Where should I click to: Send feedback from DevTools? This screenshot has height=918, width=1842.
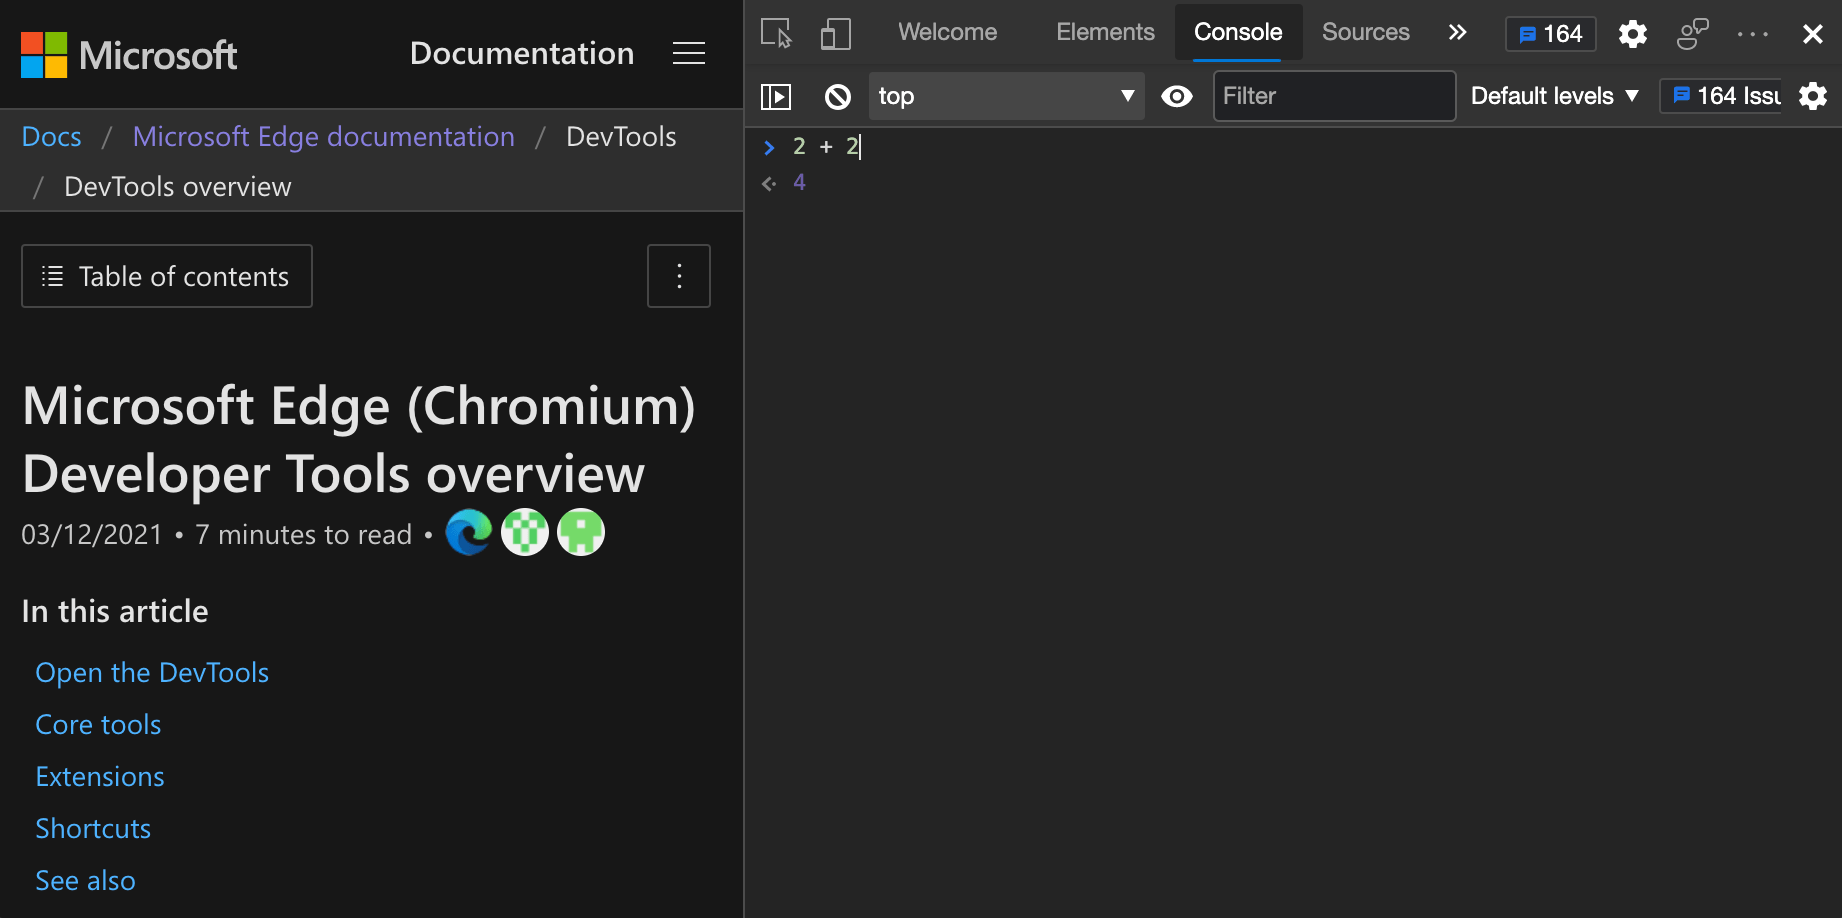click(1692, 33)
